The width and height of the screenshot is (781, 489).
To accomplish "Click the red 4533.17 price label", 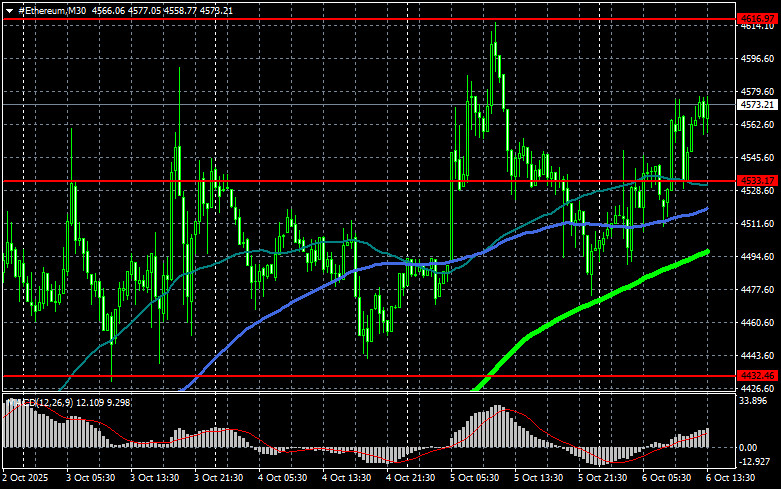I will (x=757, y=181).
